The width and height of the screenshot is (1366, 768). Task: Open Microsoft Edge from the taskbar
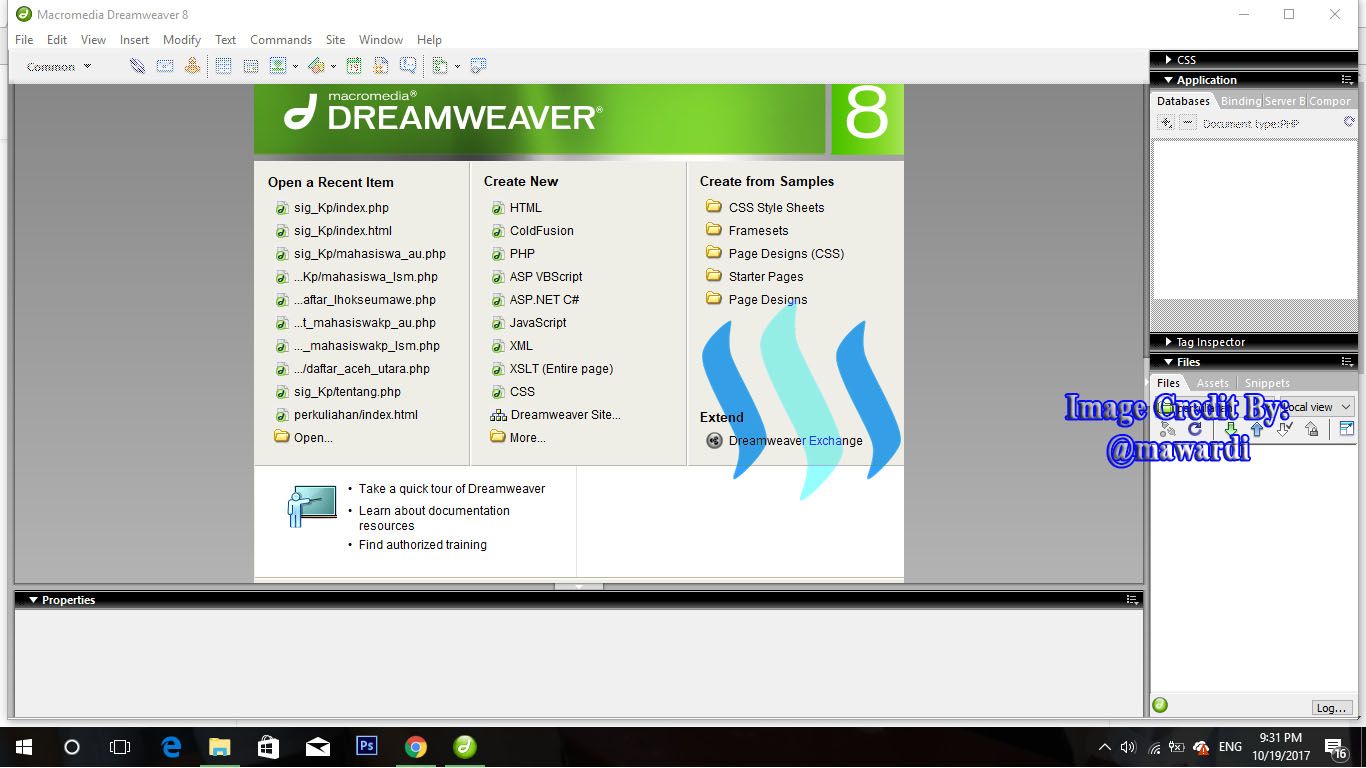[x=171, y=747]
